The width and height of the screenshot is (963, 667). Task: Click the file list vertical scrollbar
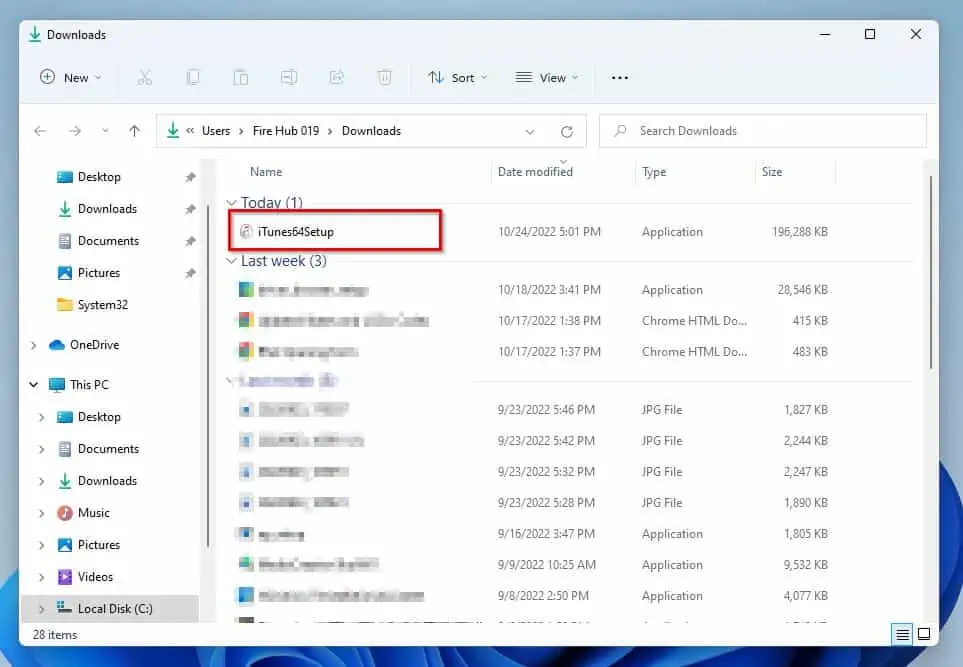pyautogui.click(x=931, y=273)
